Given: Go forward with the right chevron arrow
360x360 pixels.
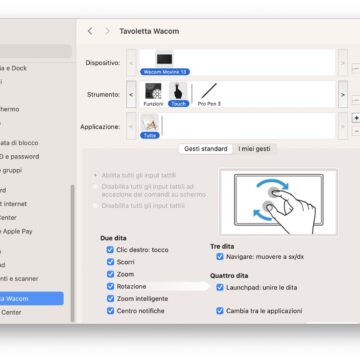Looking at the screenshot, I should [x=107, y=31].
